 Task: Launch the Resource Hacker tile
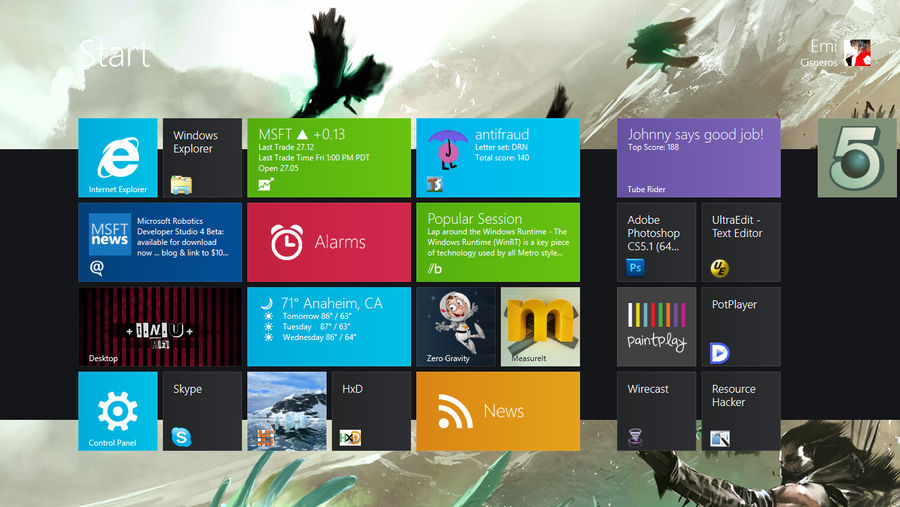coord(741,411)
